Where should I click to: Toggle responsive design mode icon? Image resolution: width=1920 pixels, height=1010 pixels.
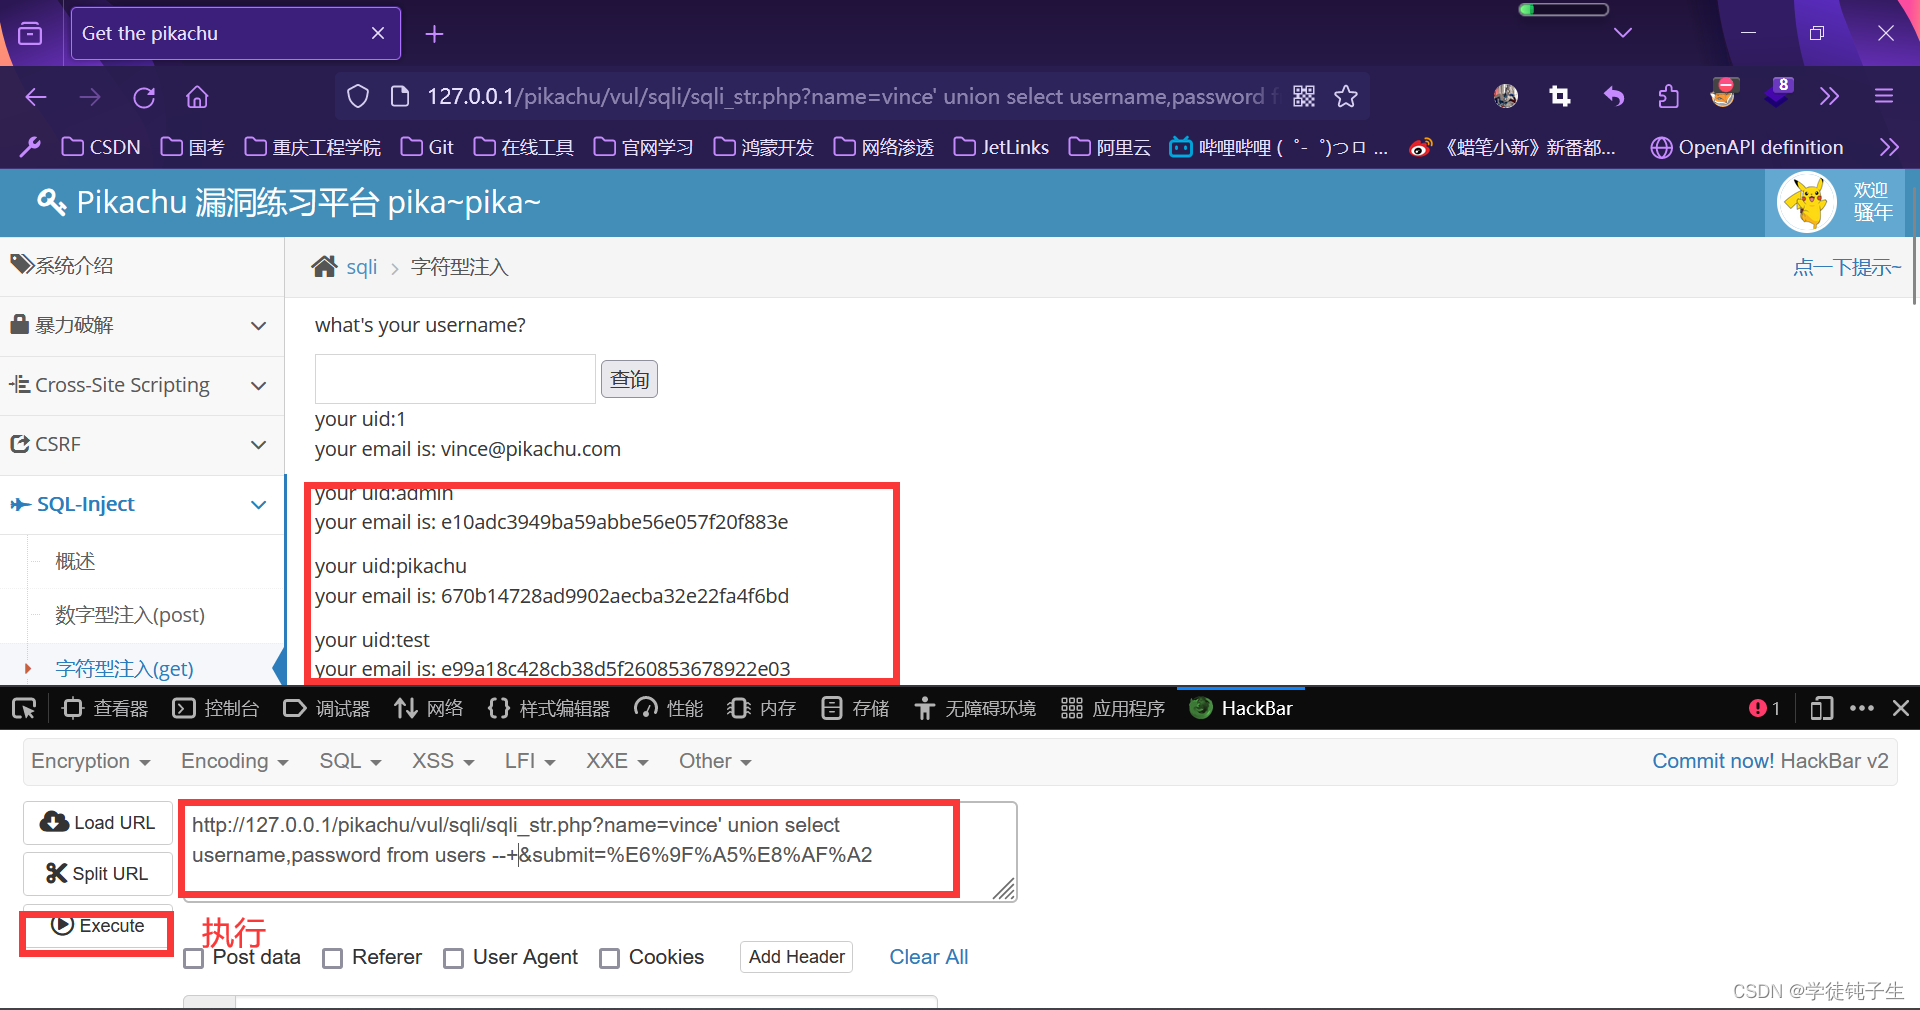pos(1821,708)
